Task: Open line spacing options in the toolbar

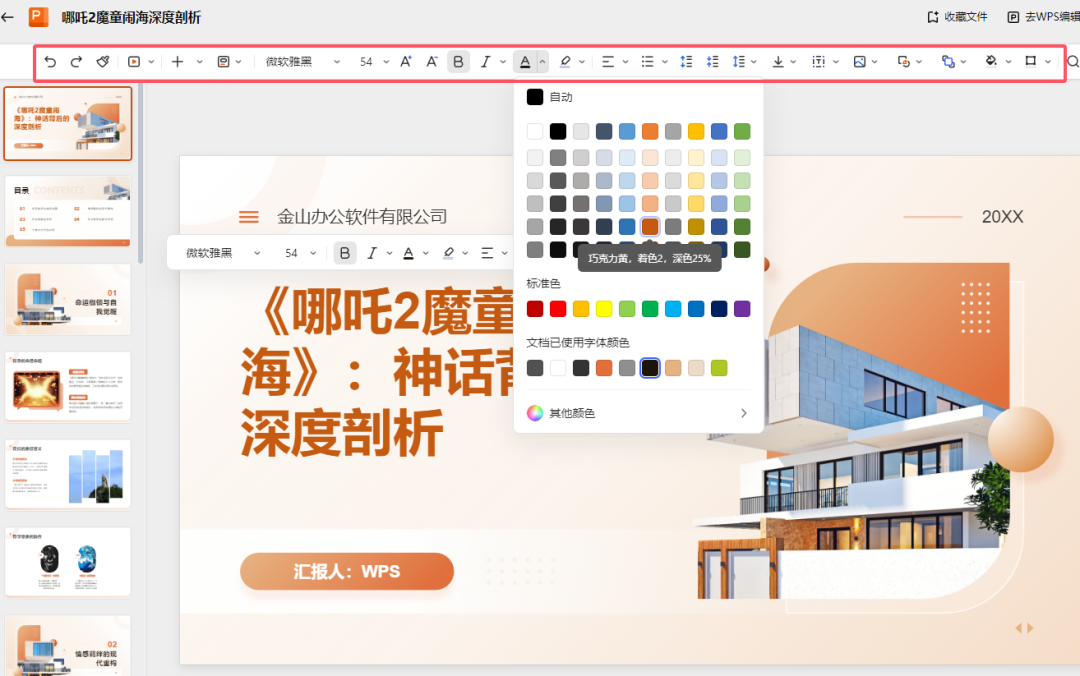Action: (738, 61)
